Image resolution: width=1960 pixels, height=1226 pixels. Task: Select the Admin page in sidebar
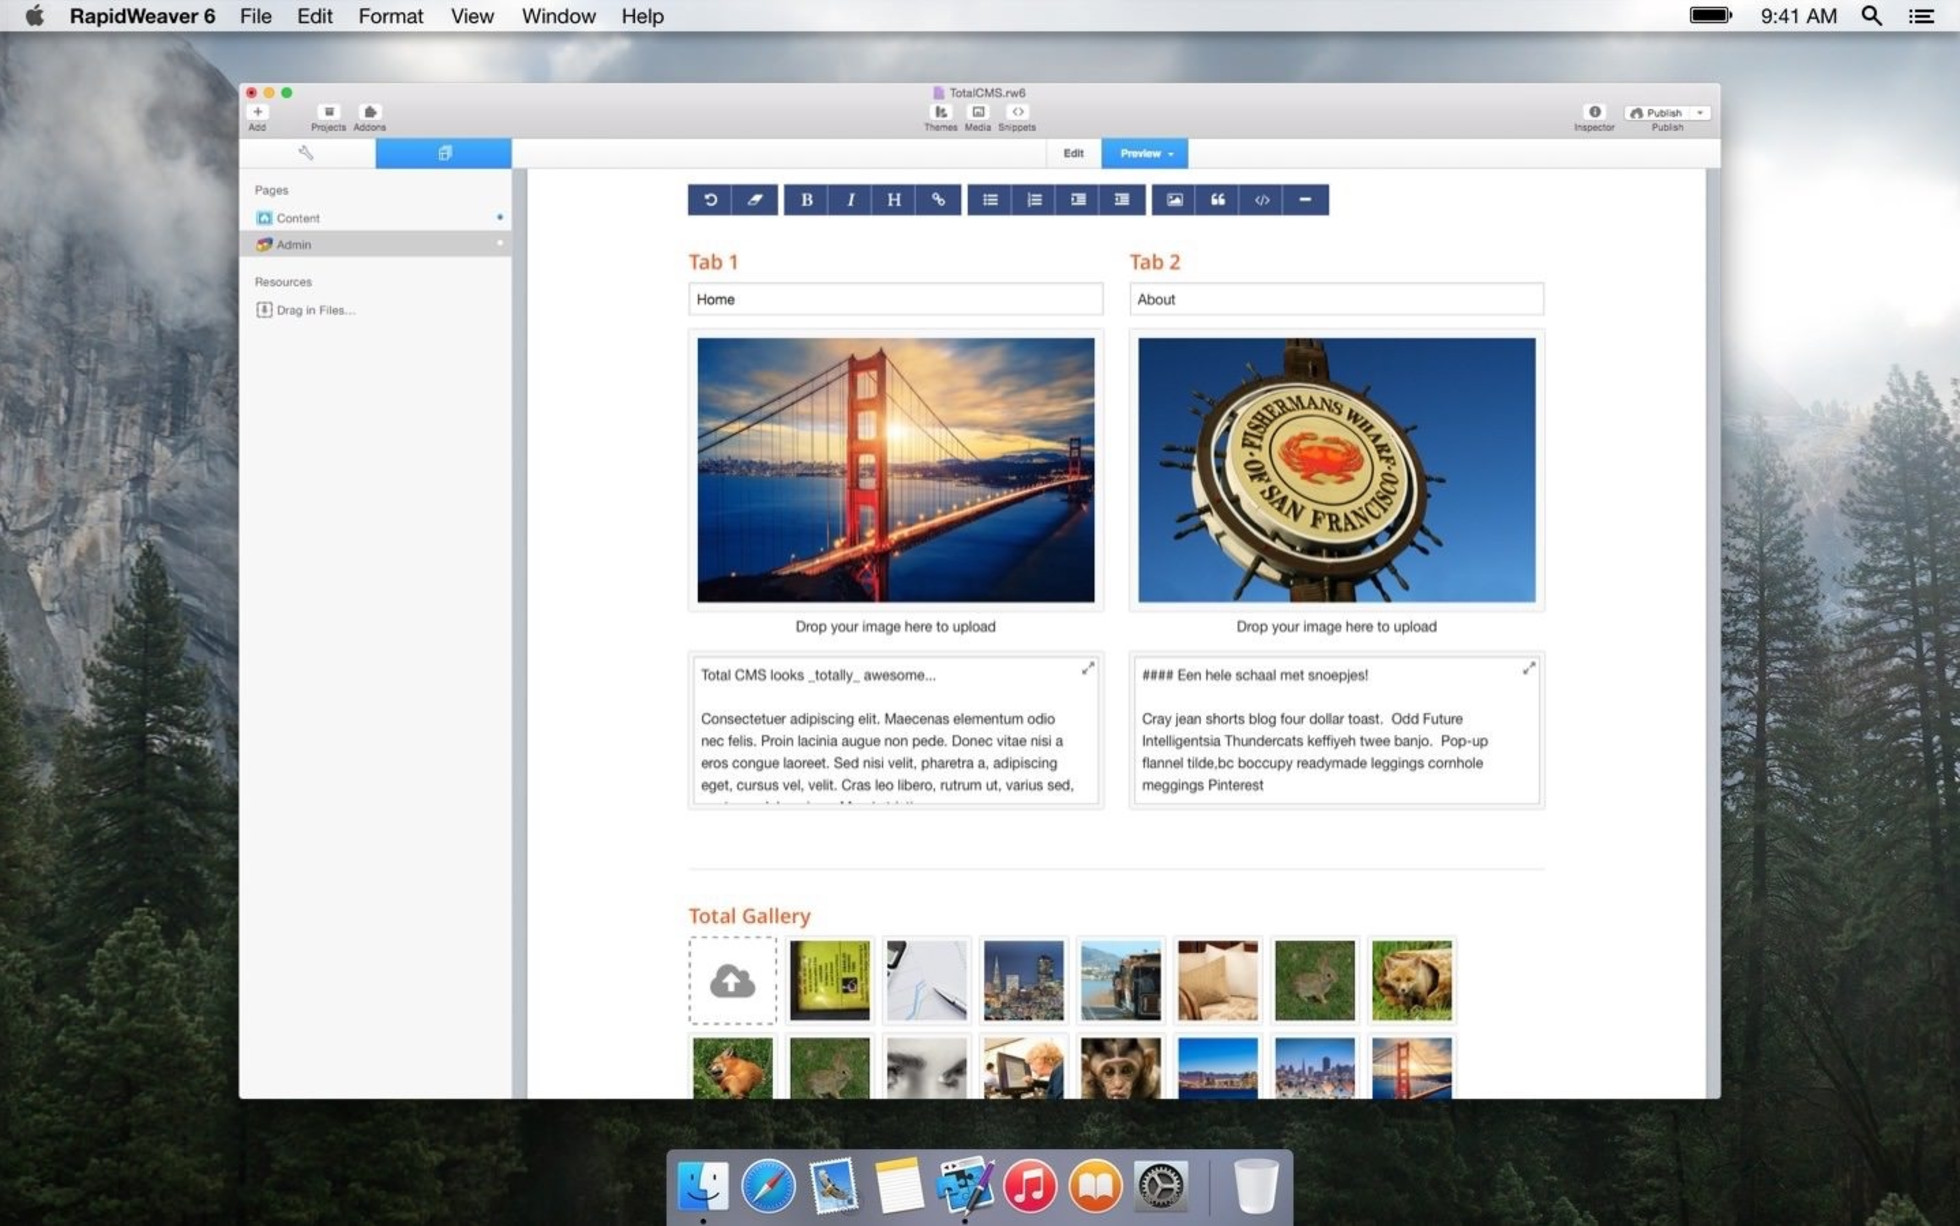coord(292,244)
